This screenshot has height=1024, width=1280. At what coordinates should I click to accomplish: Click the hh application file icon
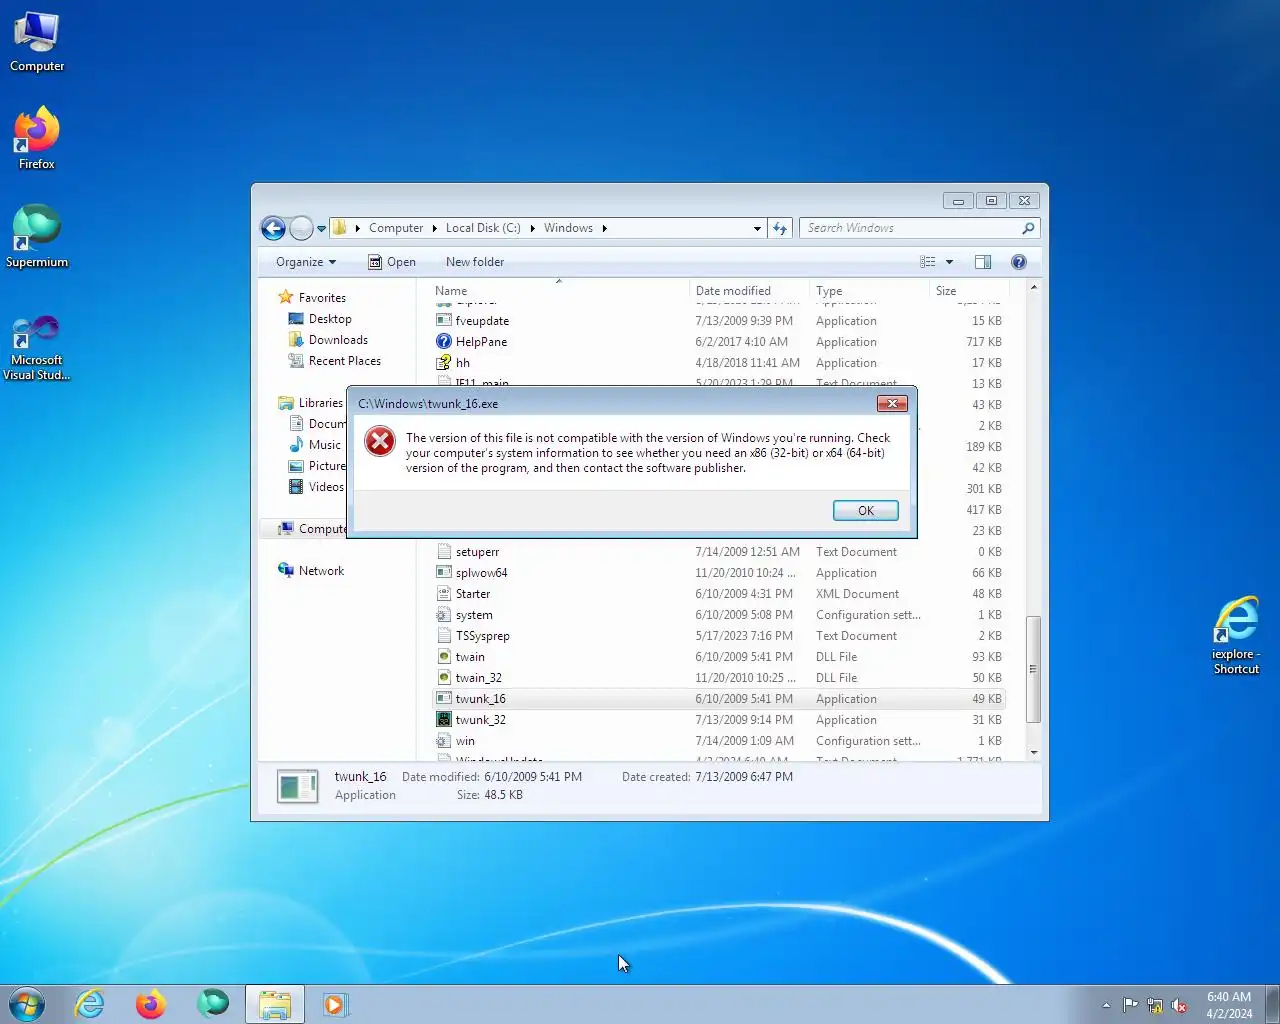444,363
